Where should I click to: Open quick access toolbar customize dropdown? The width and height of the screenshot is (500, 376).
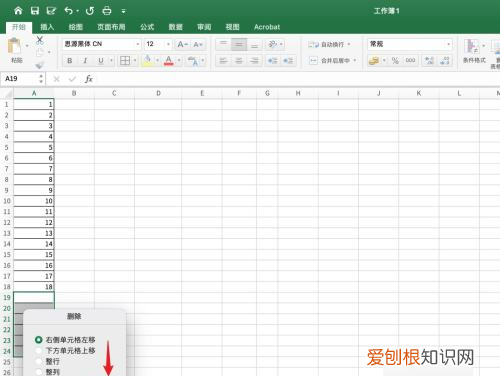(123, 11)
